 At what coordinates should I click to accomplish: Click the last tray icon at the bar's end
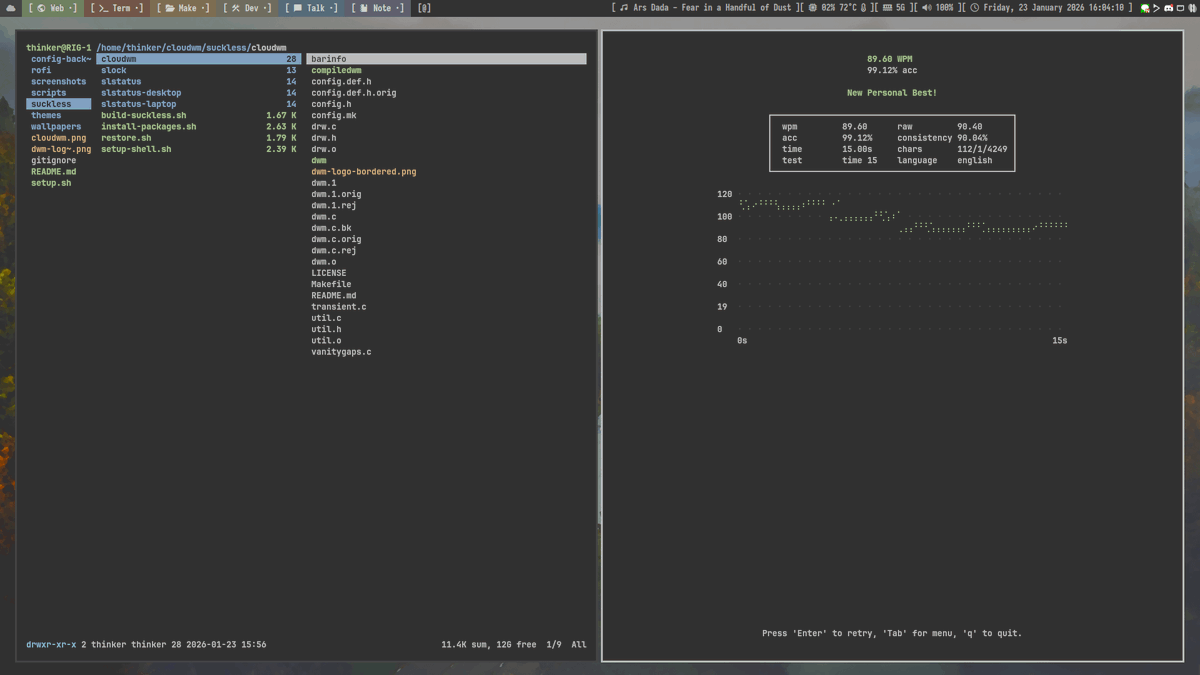[1192, 8]
